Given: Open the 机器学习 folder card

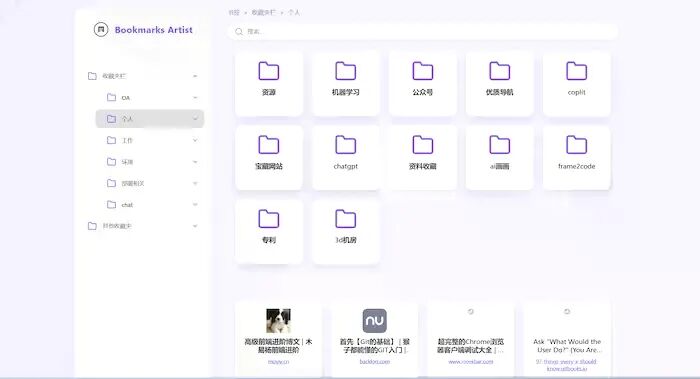Looking at the screenshot, I should 346,83.
